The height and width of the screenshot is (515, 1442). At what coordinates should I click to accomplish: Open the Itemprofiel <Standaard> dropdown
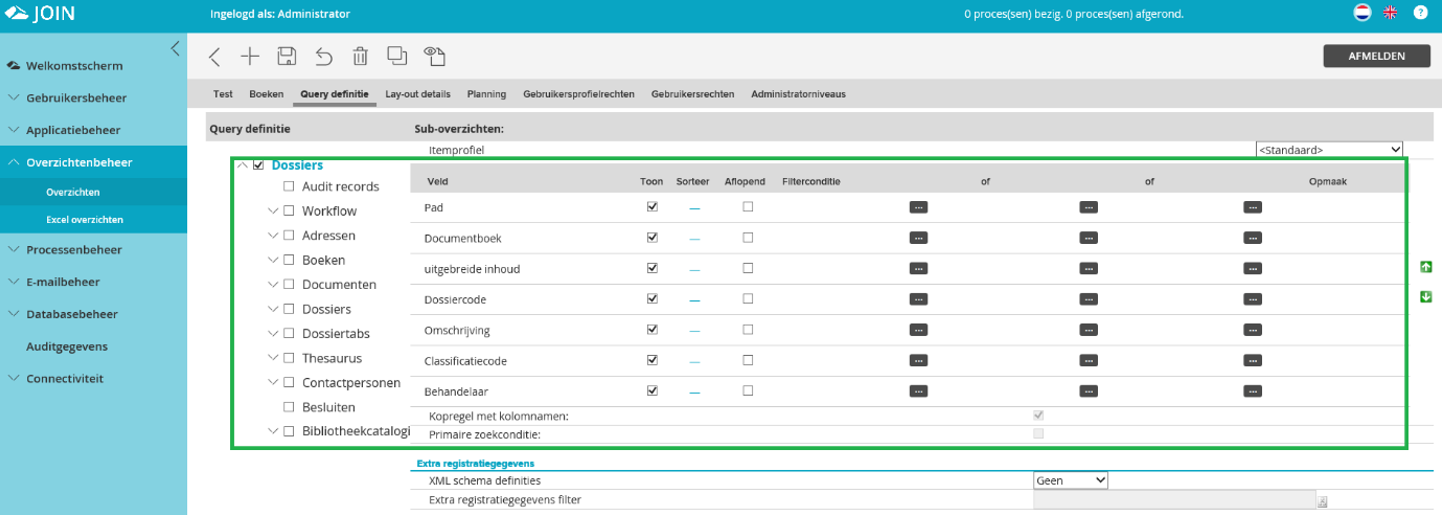coord(1329,150)
